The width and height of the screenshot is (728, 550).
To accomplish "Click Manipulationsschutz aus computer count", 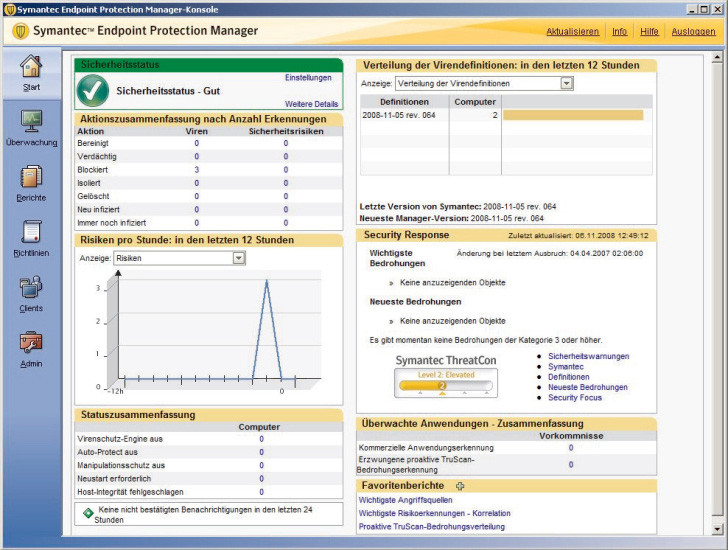I will (x=261, y=465).
